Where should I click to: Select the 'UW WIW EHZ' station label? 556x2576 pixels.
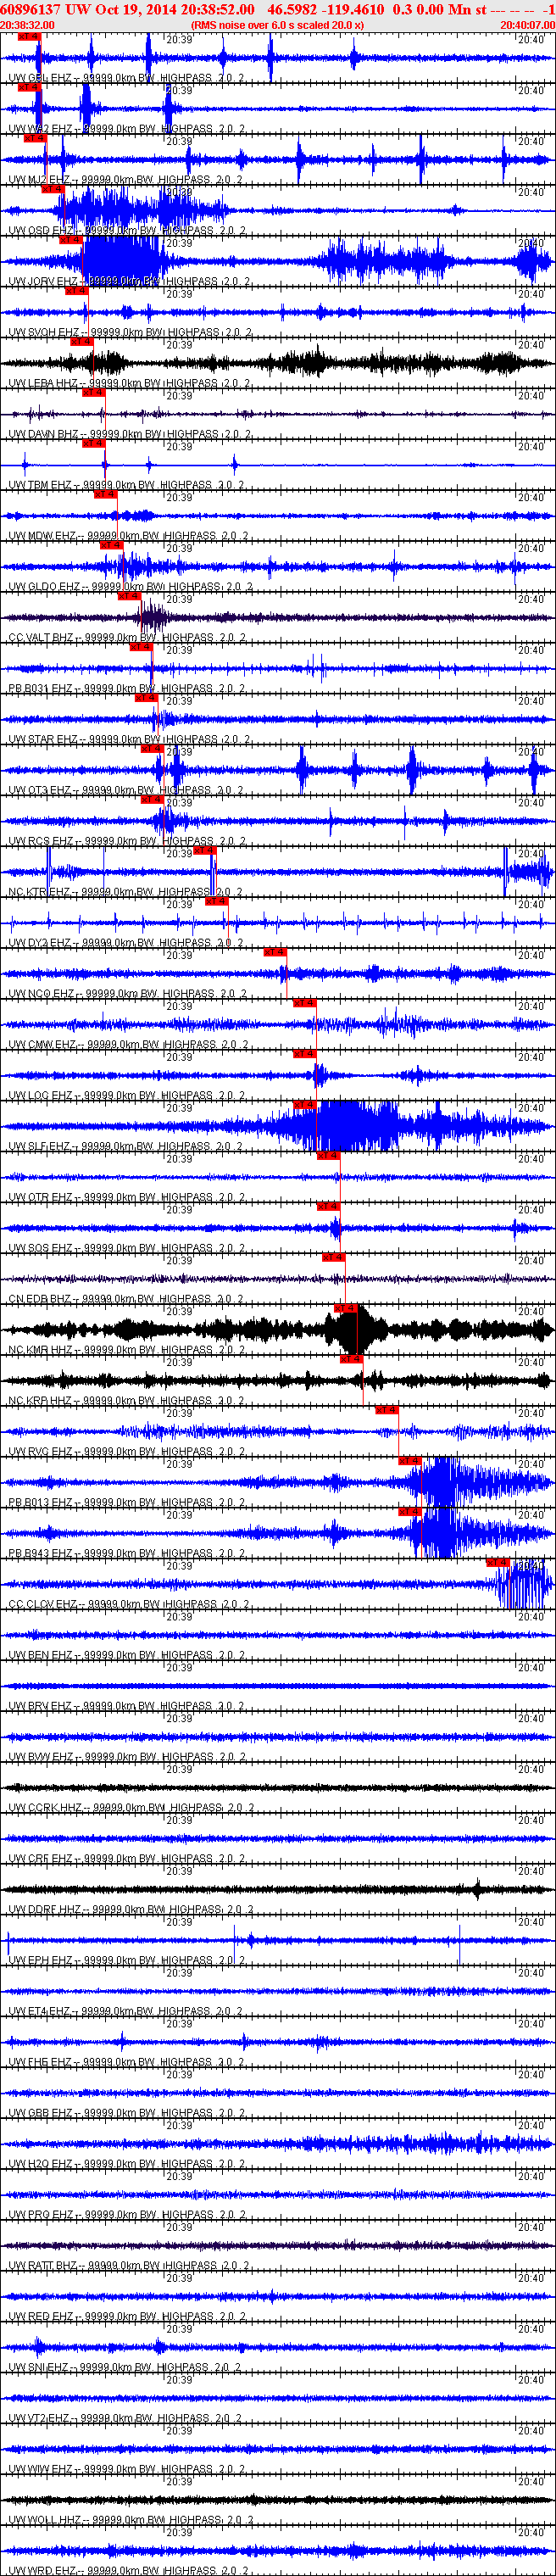pyautogui.click(x=41, y=2469)
